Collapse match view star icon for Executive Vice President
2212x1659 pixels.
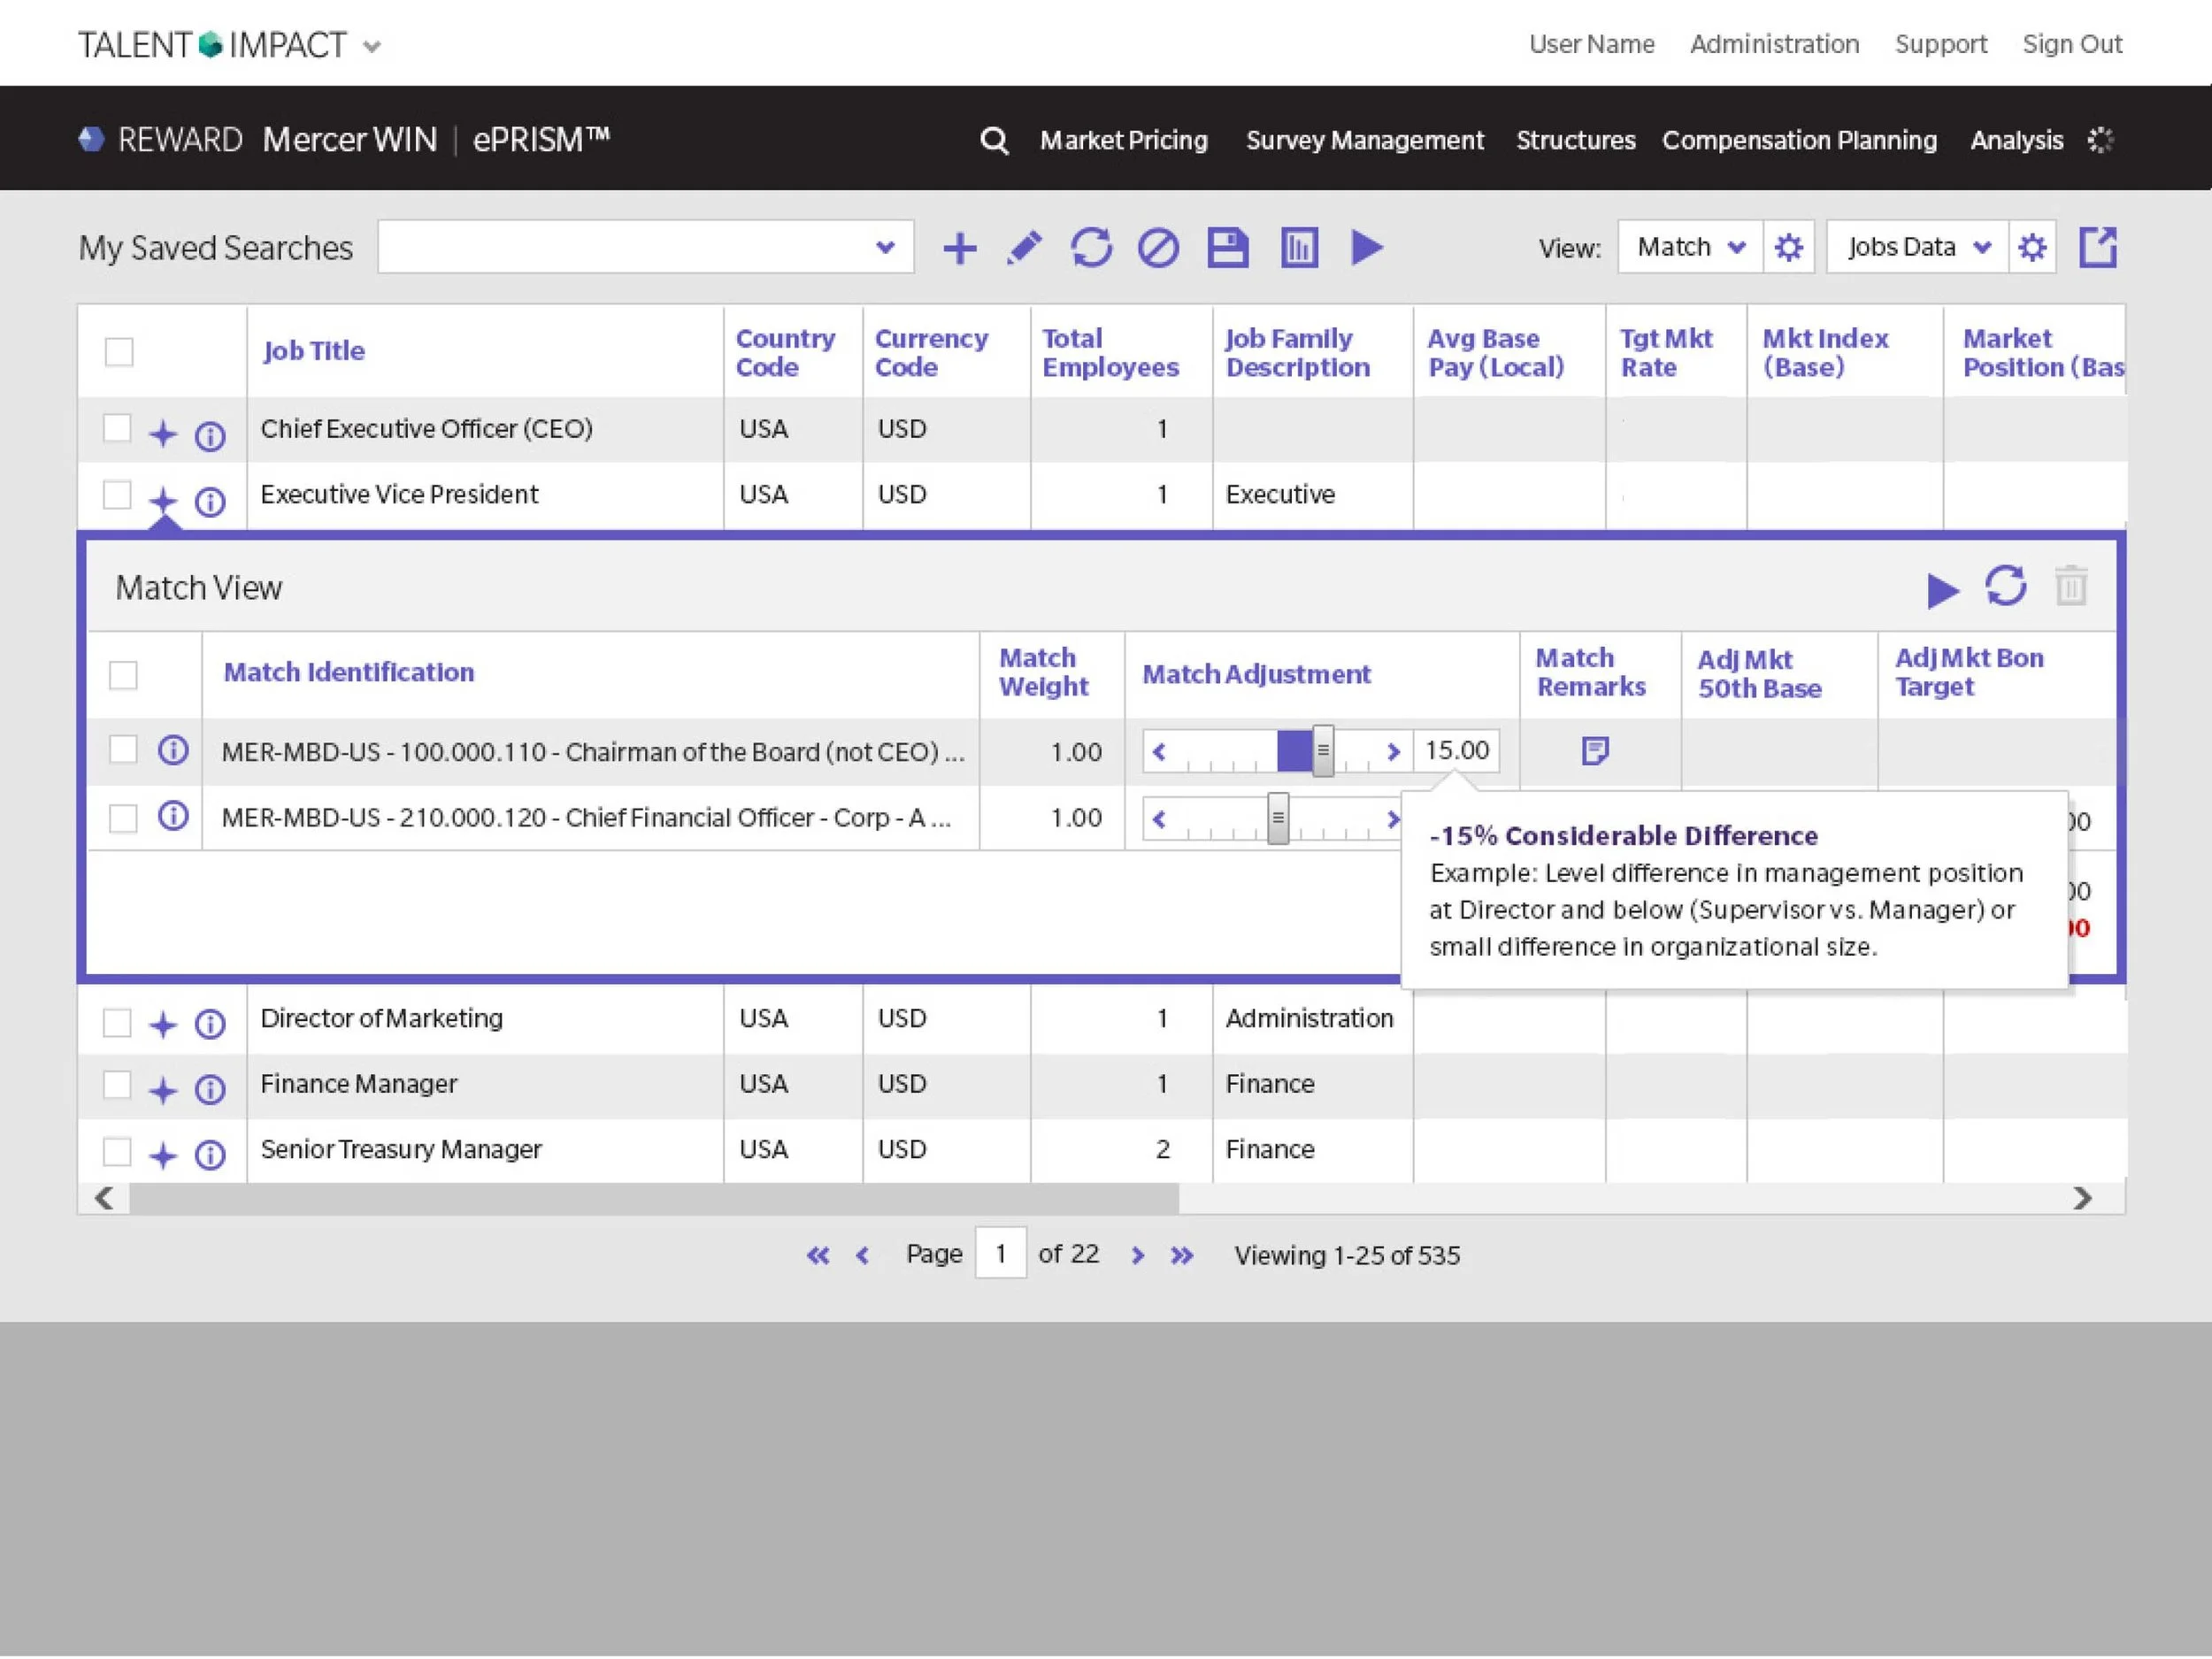tap(163, 500)
